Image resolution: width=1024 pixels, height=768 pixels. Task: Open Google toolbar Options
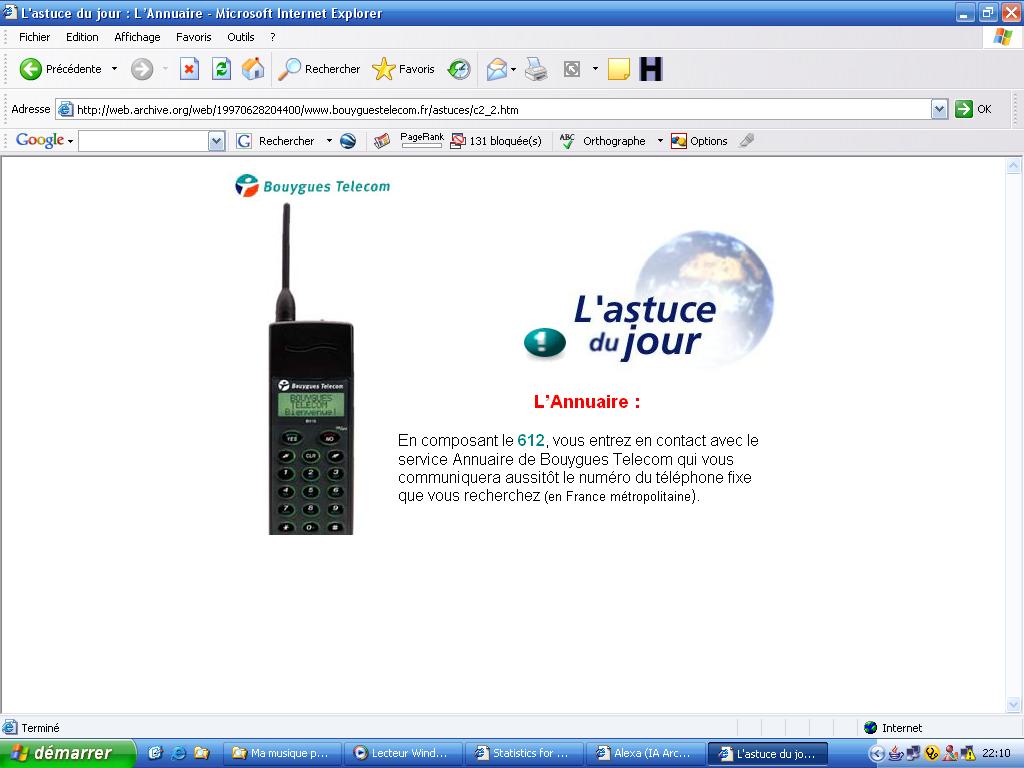(699, 141)
